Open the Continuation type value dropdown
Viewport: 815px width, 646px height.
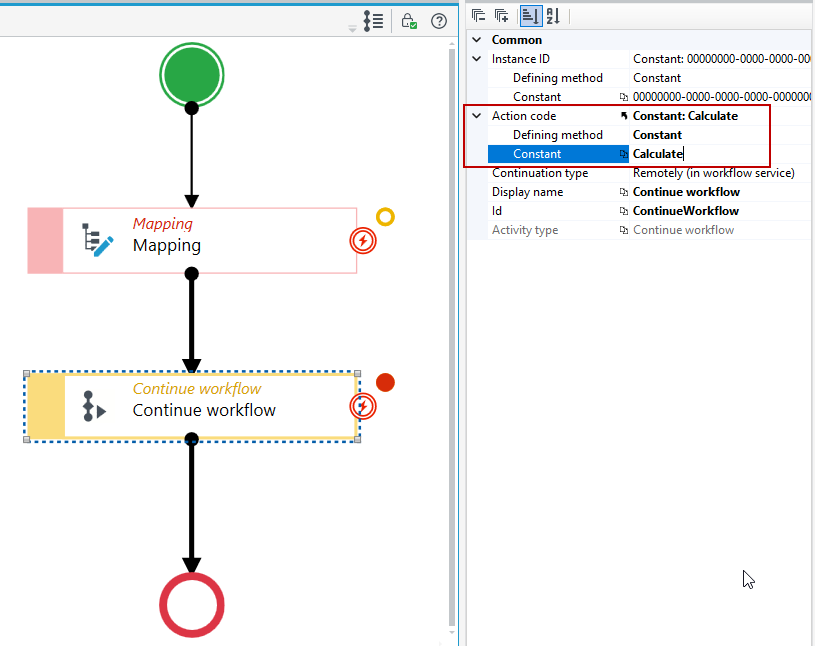720,173
